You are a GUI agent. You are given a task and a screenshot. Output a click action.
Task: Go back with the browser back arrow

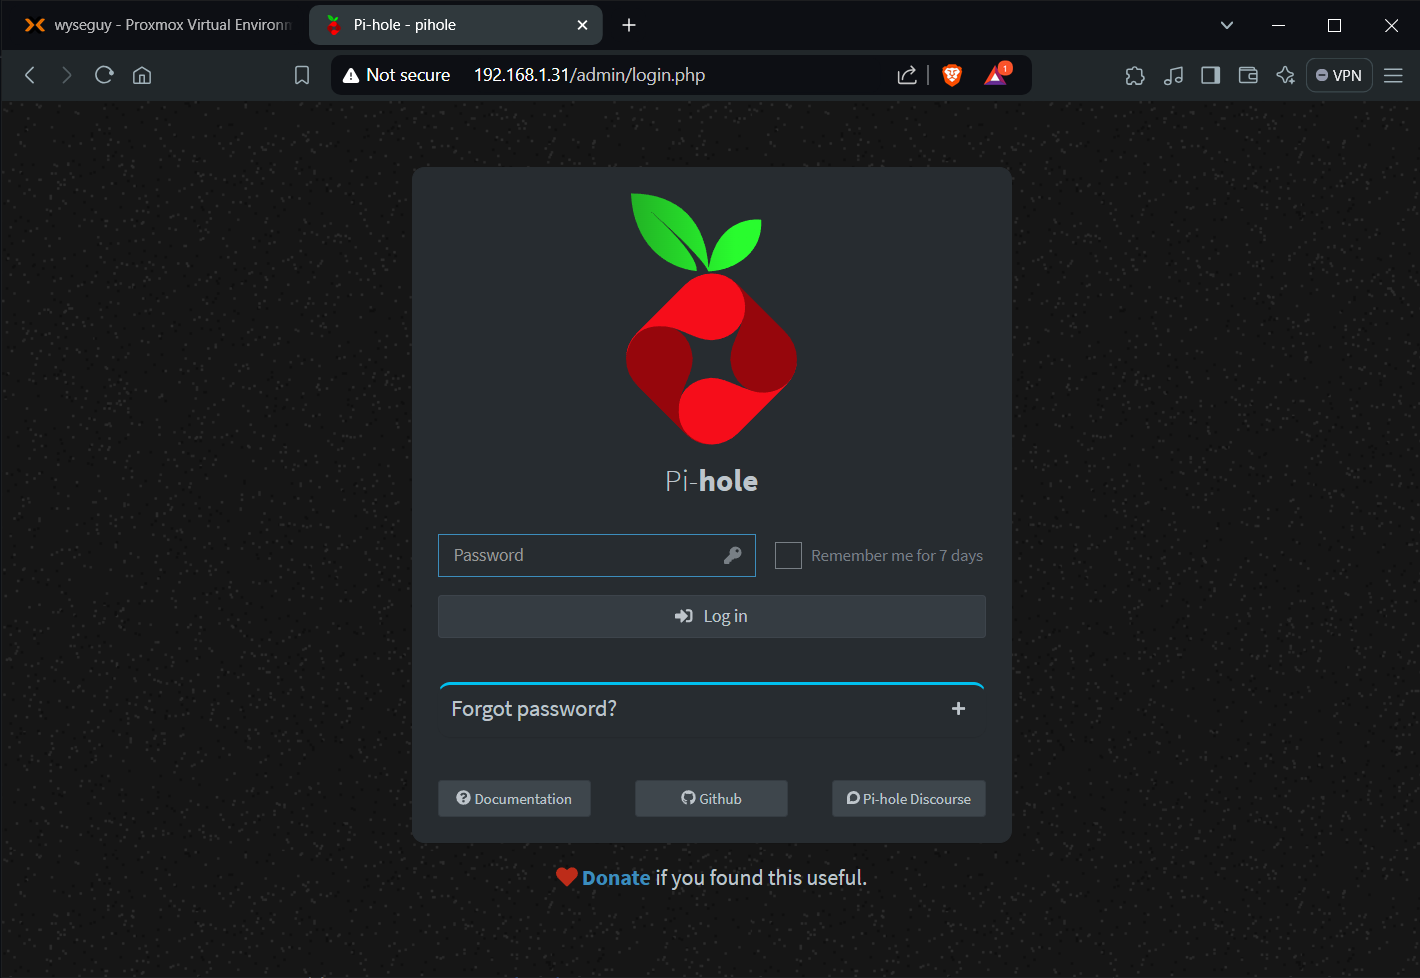point(30,75)
